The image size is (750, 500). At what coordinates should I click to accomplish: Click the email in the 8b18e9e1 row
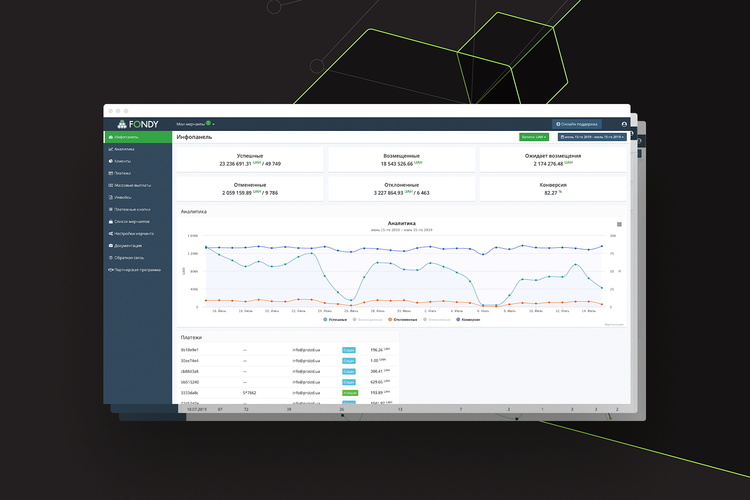tap(306, 350)
